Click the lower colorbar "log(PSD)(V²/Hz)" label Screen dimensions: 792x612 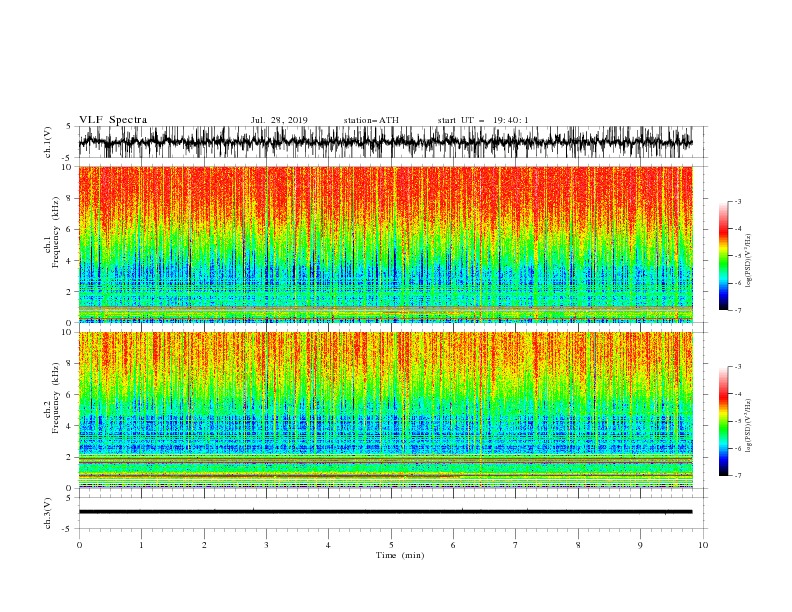749,425
